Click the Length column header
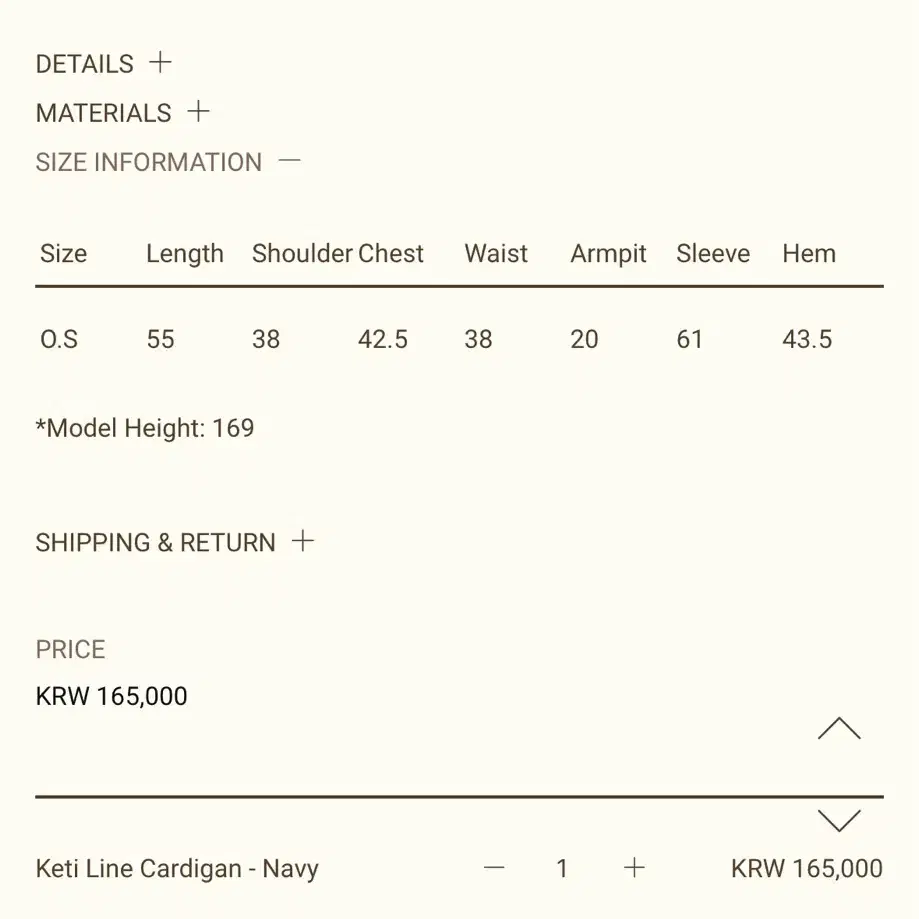The width and height of the screenshot is (919, 919). (x=185, y=254)
